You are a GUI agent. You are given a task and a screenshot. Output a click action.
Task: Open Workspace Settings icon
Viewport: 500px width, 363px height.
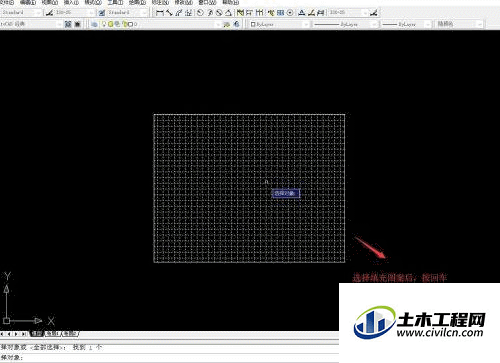[68, 24]
